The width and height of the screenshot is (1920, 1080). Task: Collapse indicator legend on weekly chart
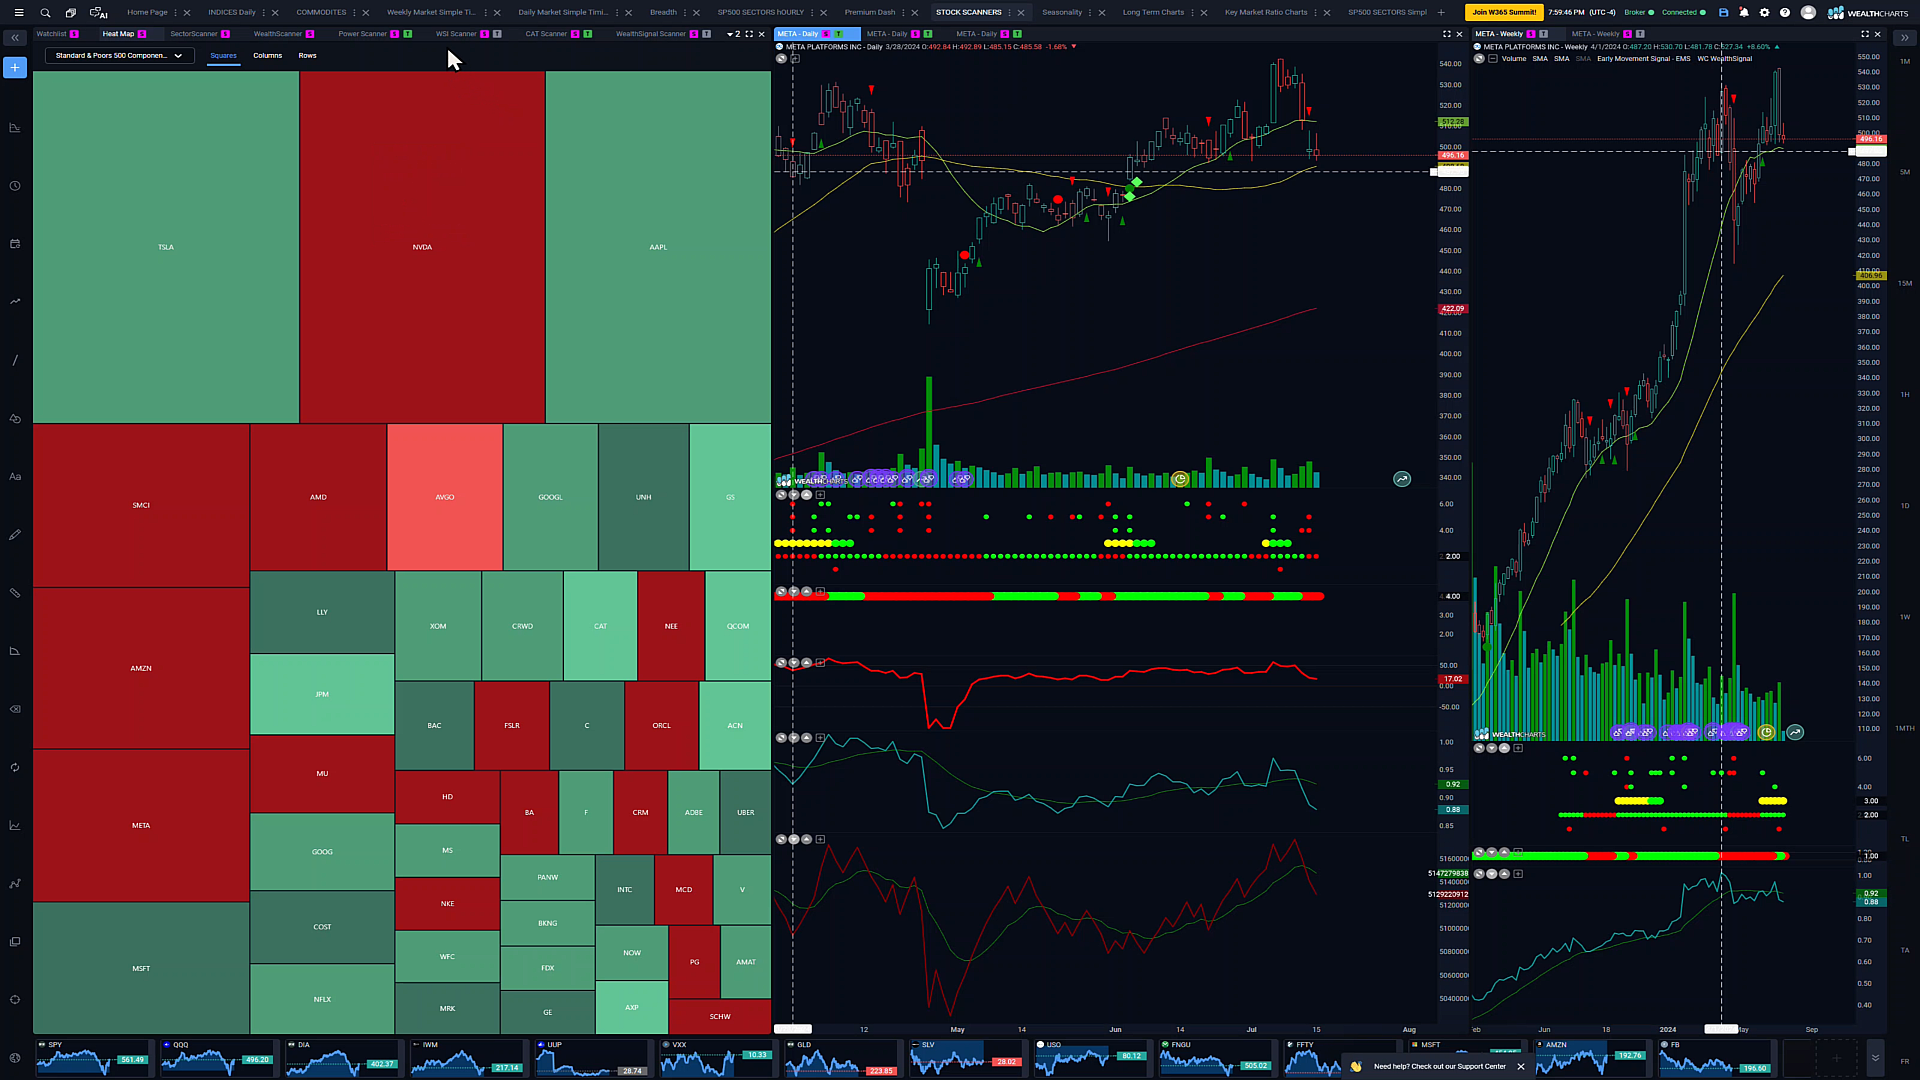coord(1492,59)
